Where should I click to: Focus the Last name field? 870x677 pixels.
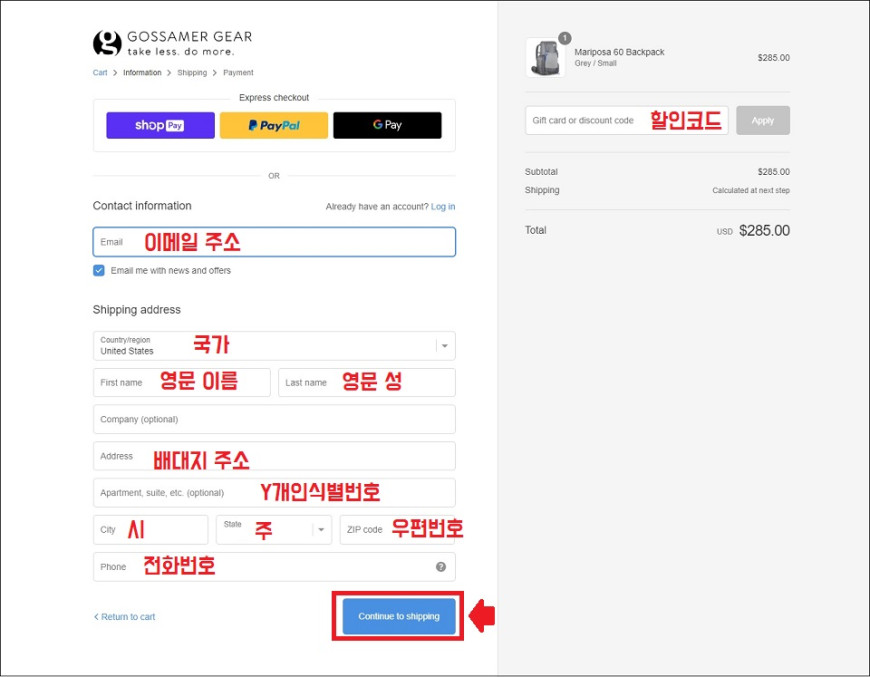[x=367, y=382]
